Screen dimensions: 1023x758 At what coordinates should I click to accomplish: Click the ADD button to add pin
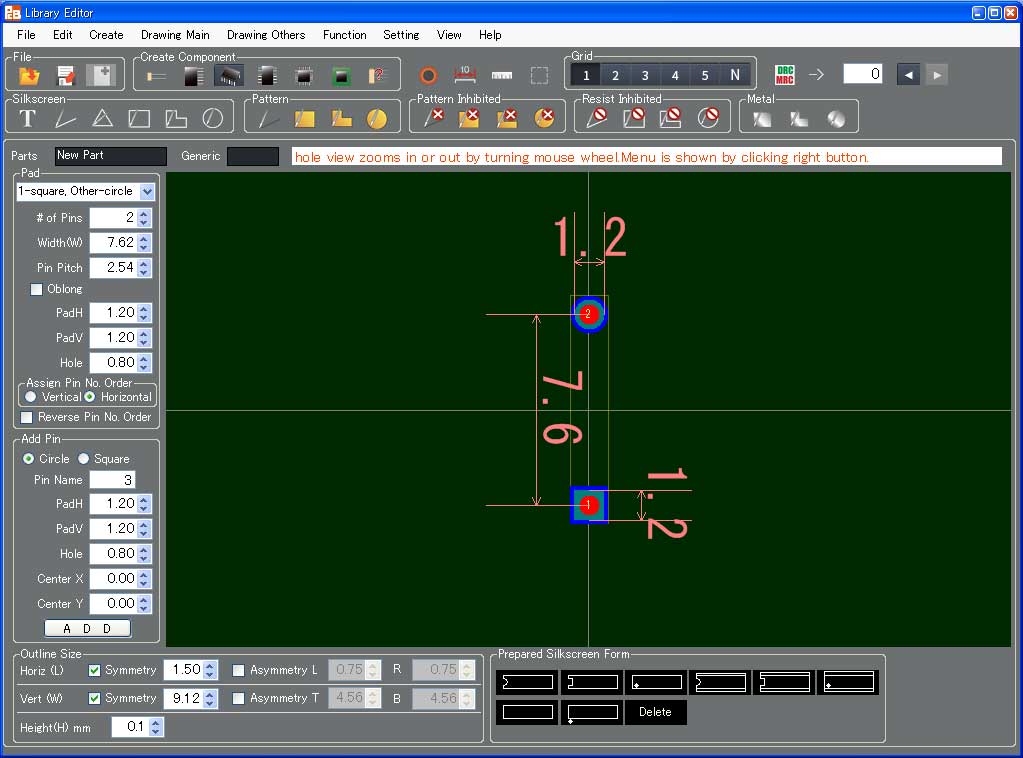(87, 628)
